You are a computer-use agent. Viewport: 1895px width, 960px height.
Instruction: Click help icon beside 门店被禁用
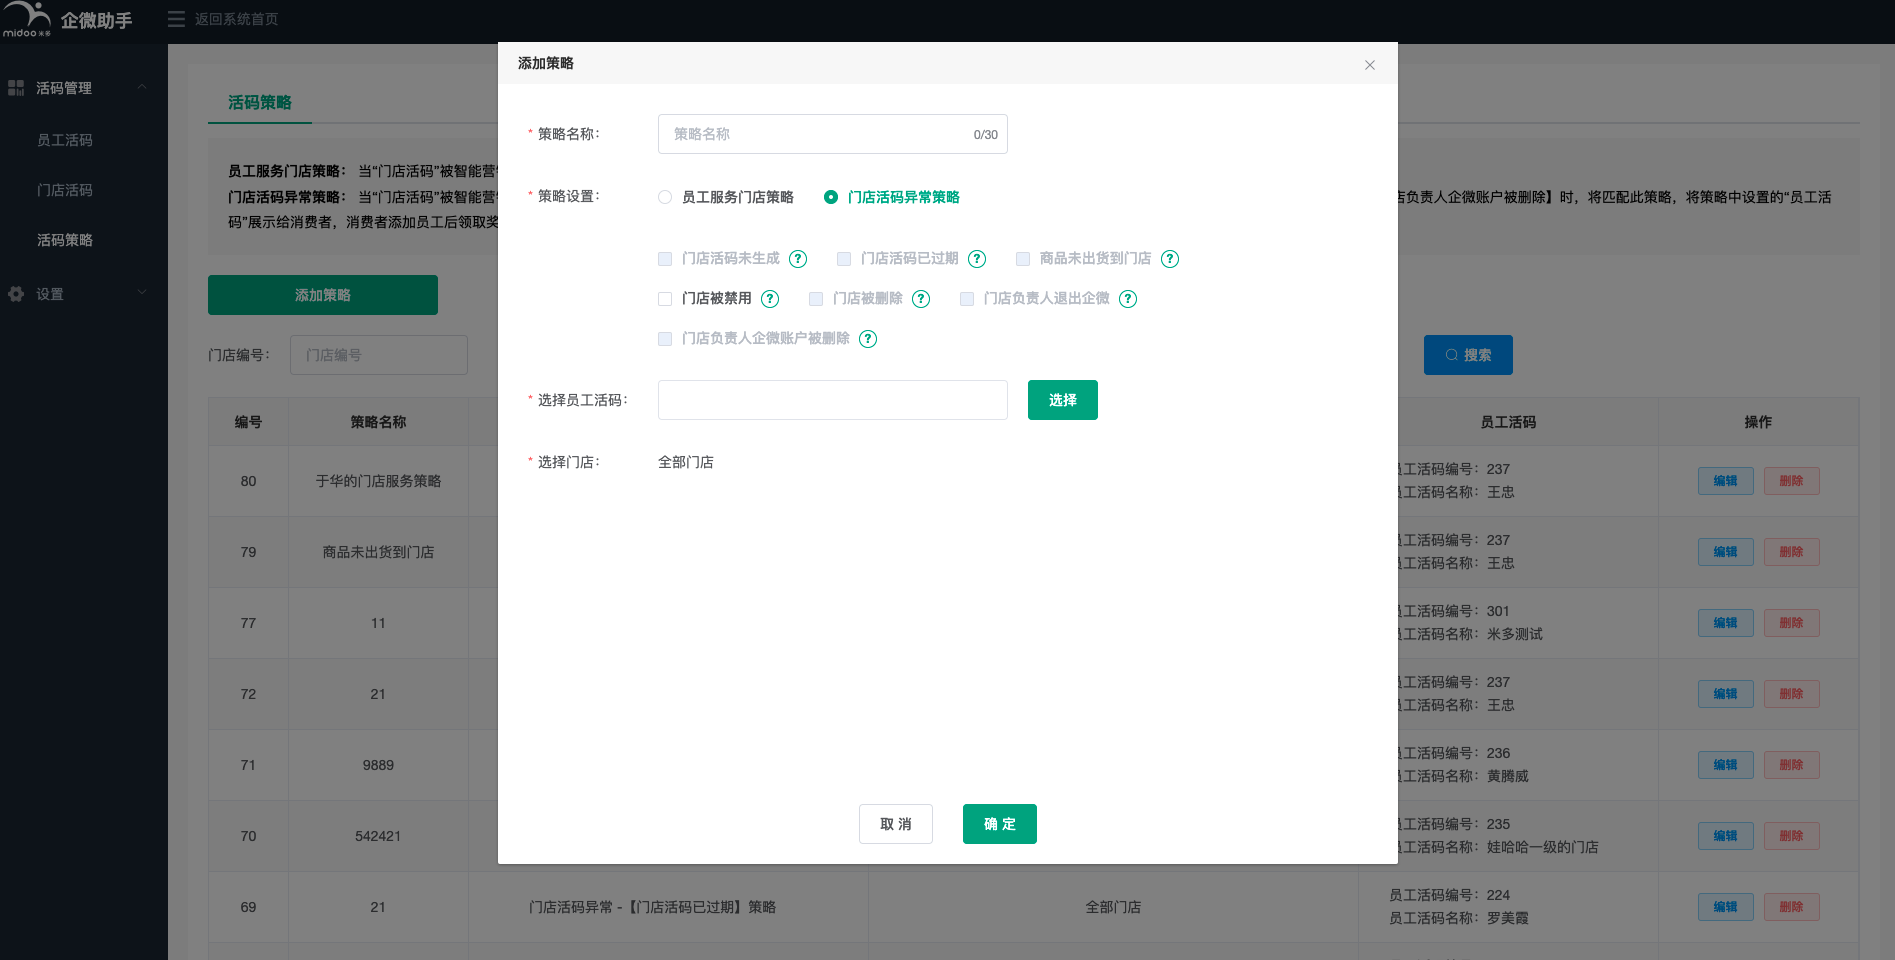pyautogui.click(x=770, y=299)
